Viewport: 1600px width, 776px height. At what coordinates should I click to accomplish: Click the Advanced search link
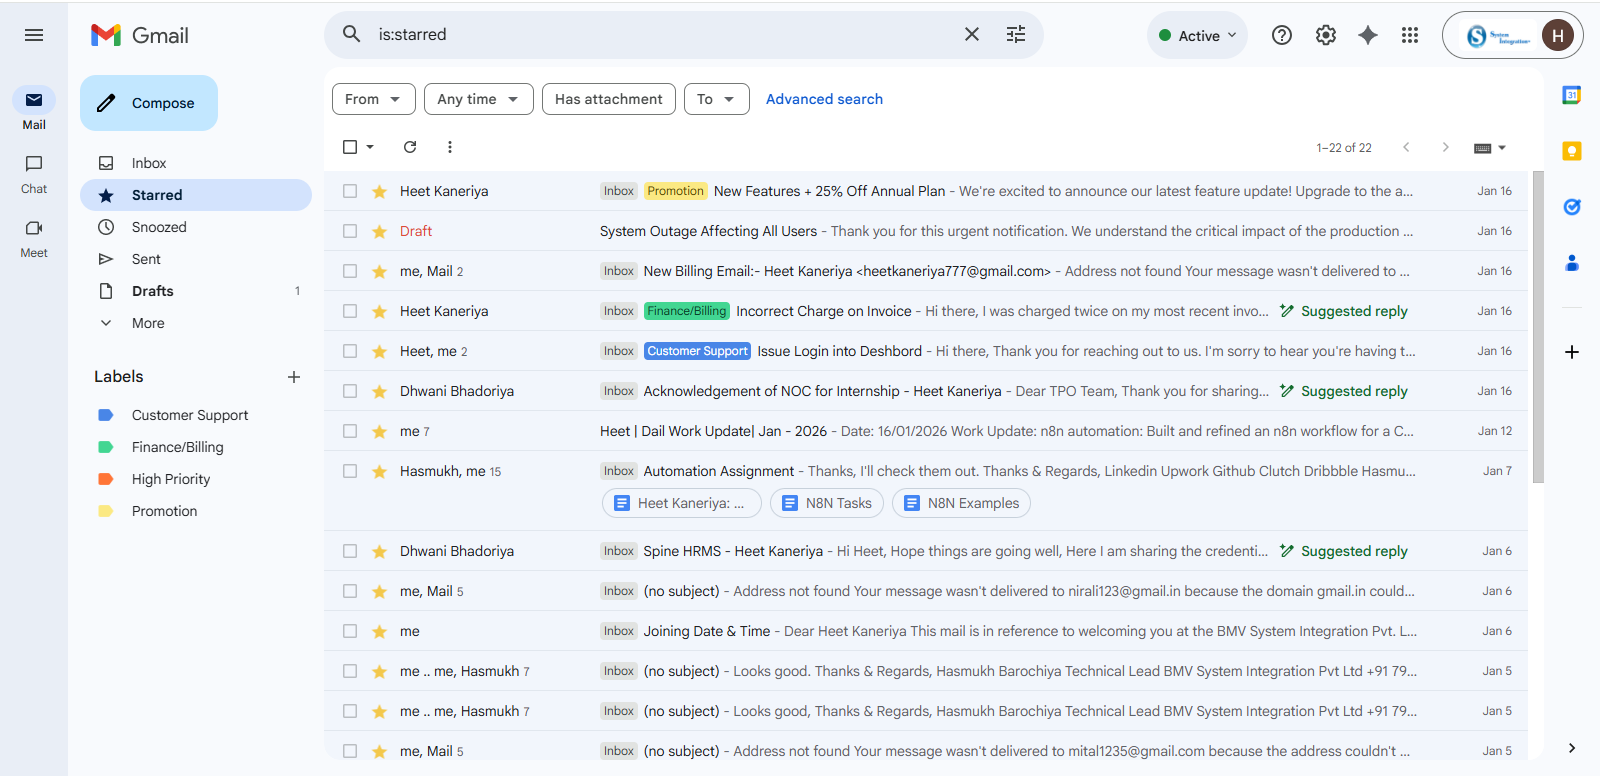coord(824,99)
